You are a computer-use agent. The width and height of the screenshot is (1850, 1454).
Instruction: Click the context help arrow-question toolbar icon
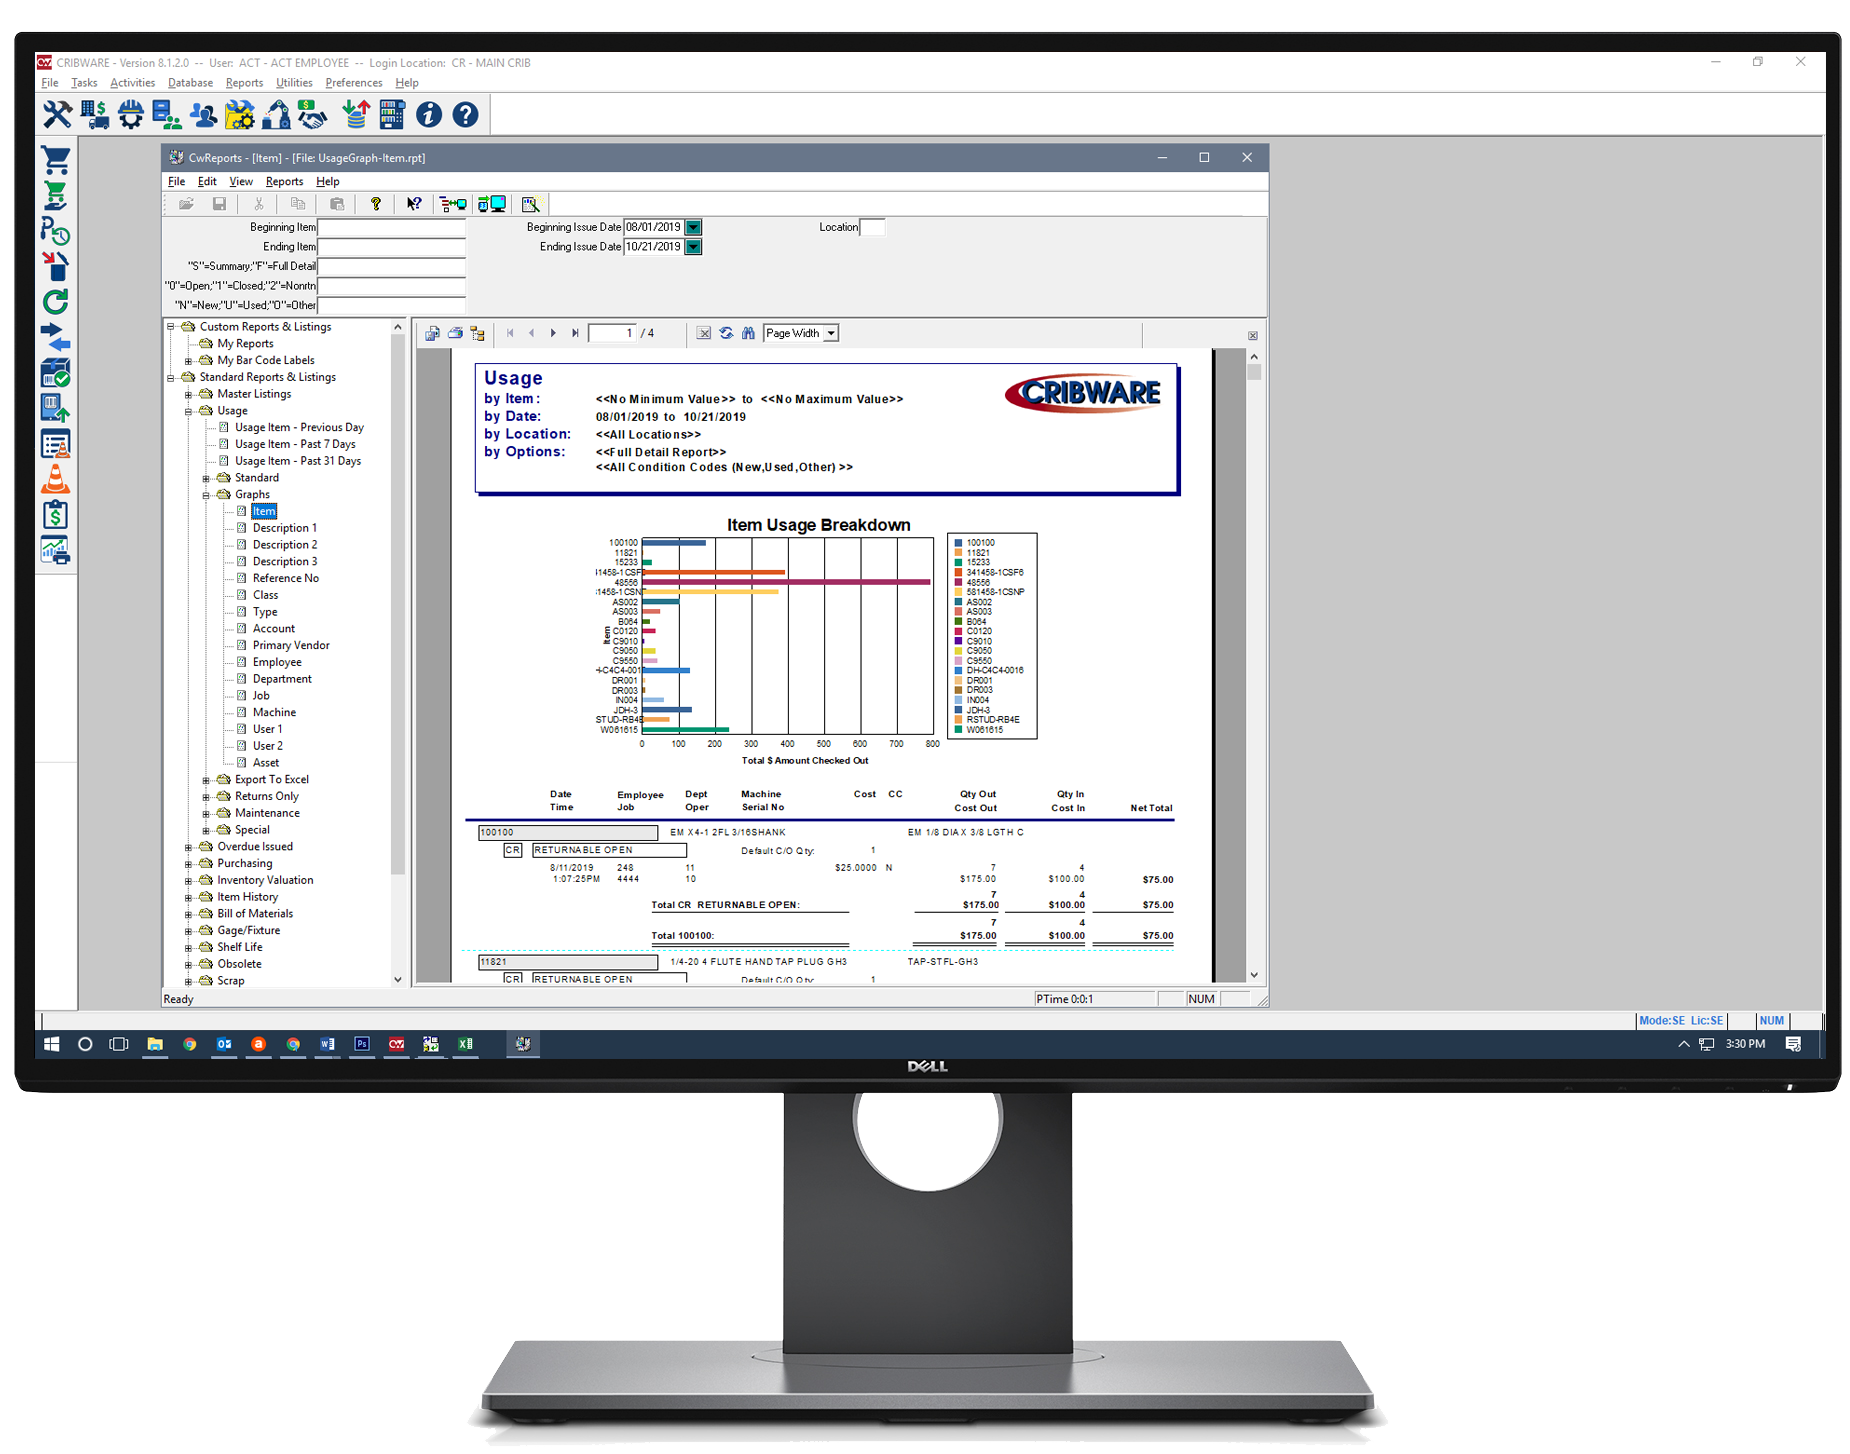414,204
